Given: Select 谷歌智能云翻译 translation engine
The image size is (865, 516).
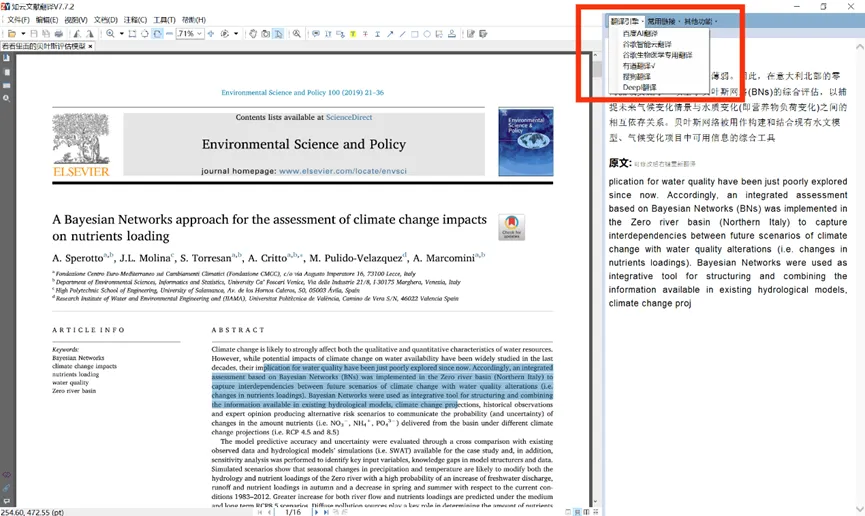Looking at the screenshot, I should pyautogui.click(x=647, y=44).
